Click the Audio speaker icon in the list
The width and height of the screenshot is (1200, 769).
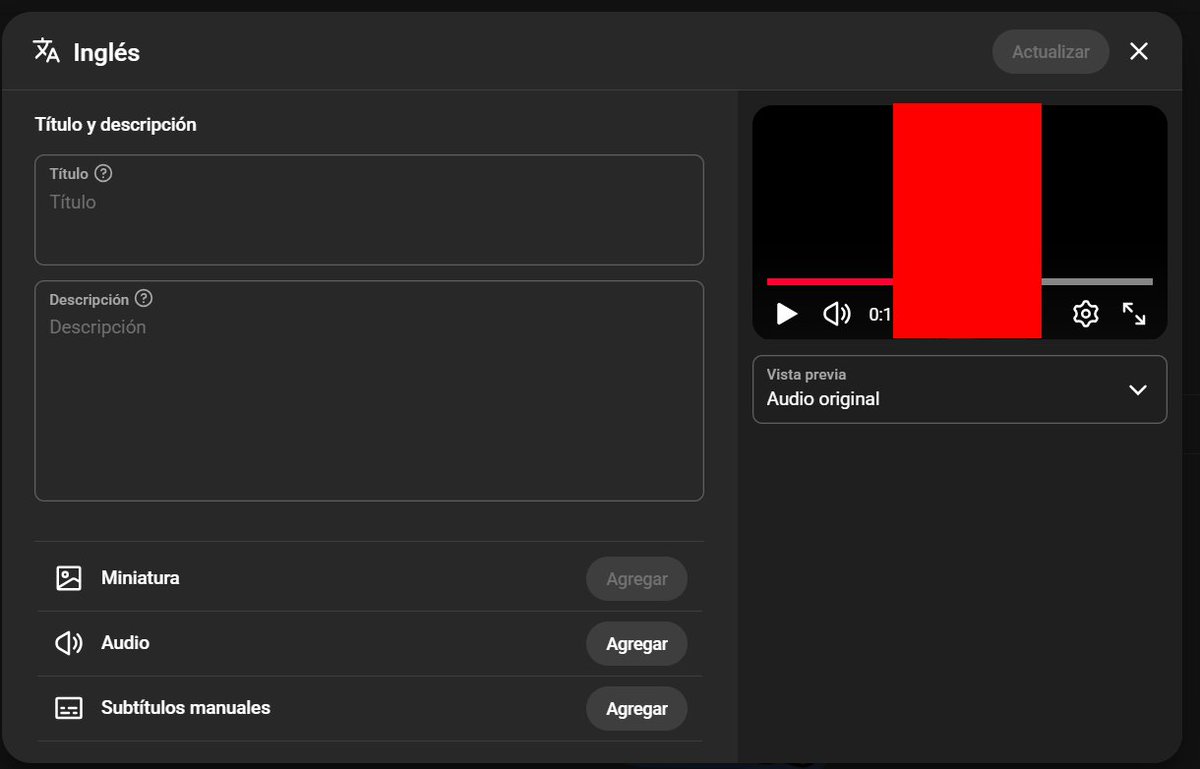point(68,643)
